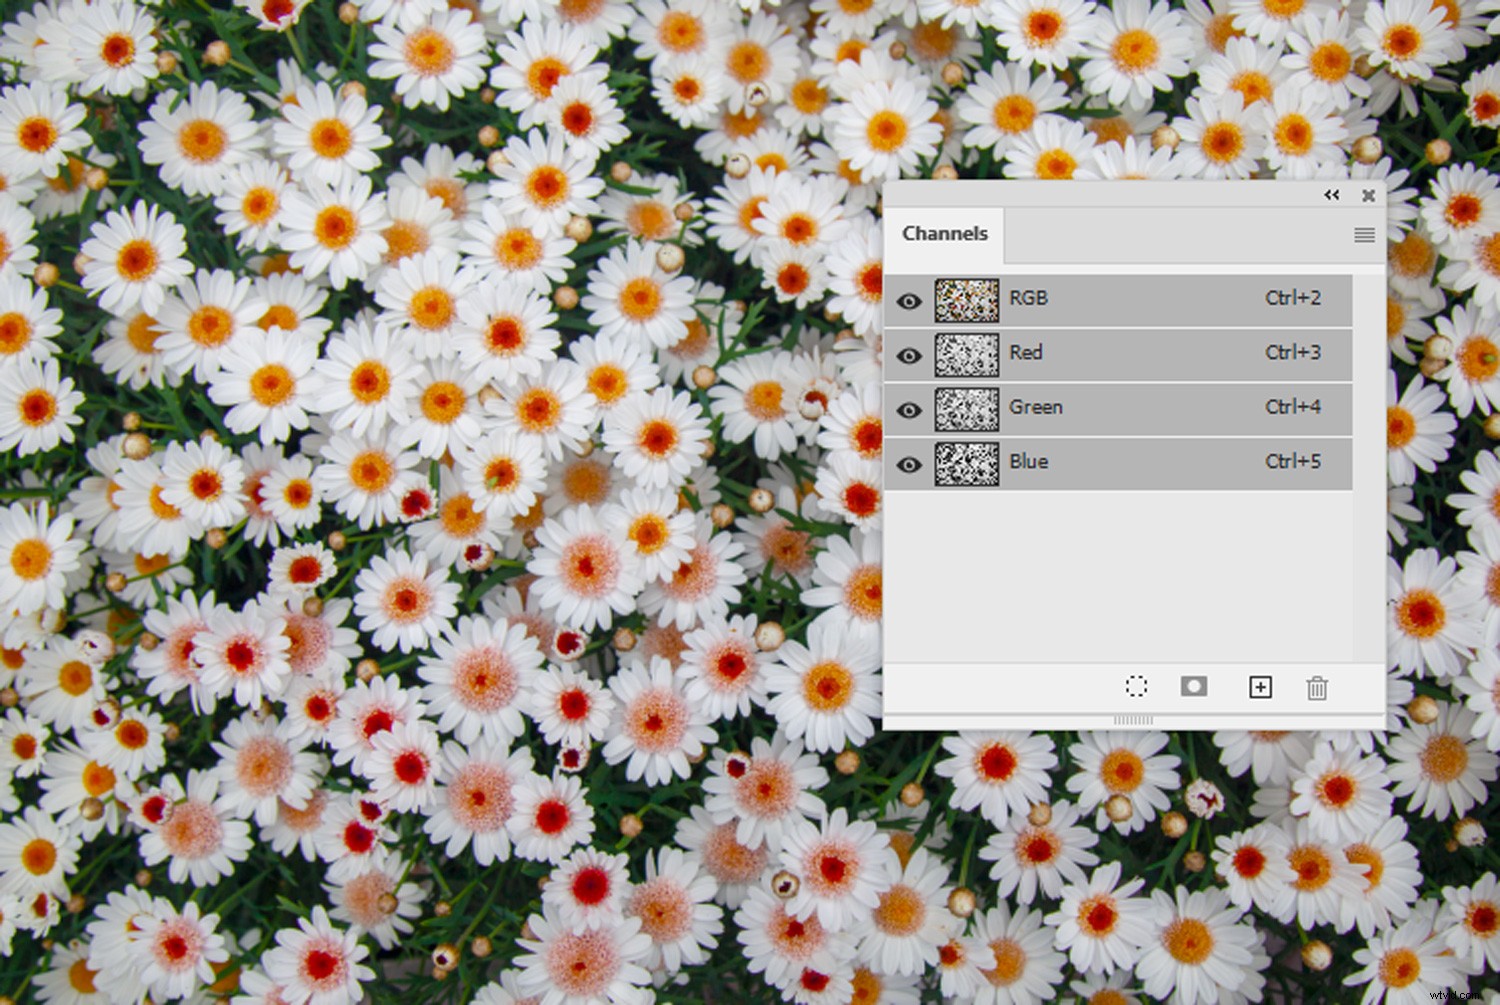Click the Red channel thumbnail
1500x1005 pixels.
point(968,354)
